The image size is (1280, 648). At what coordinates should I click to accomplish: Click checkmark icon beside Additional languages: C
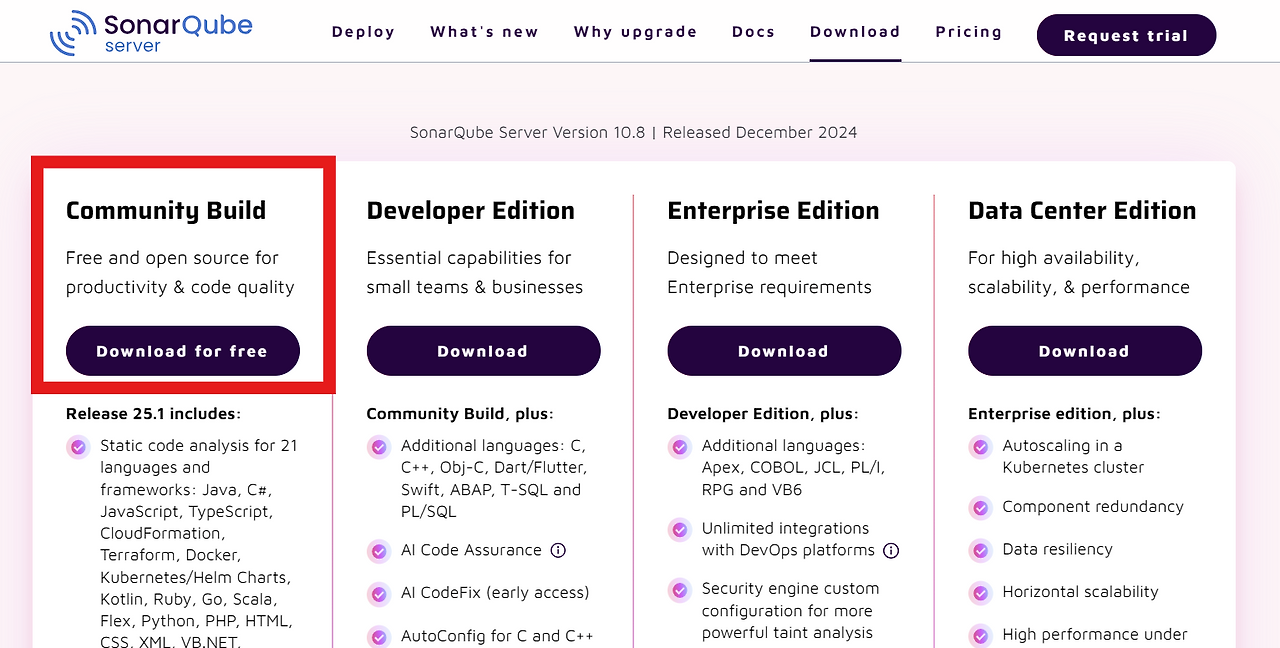pyautogui.click(x=379, y=447)
